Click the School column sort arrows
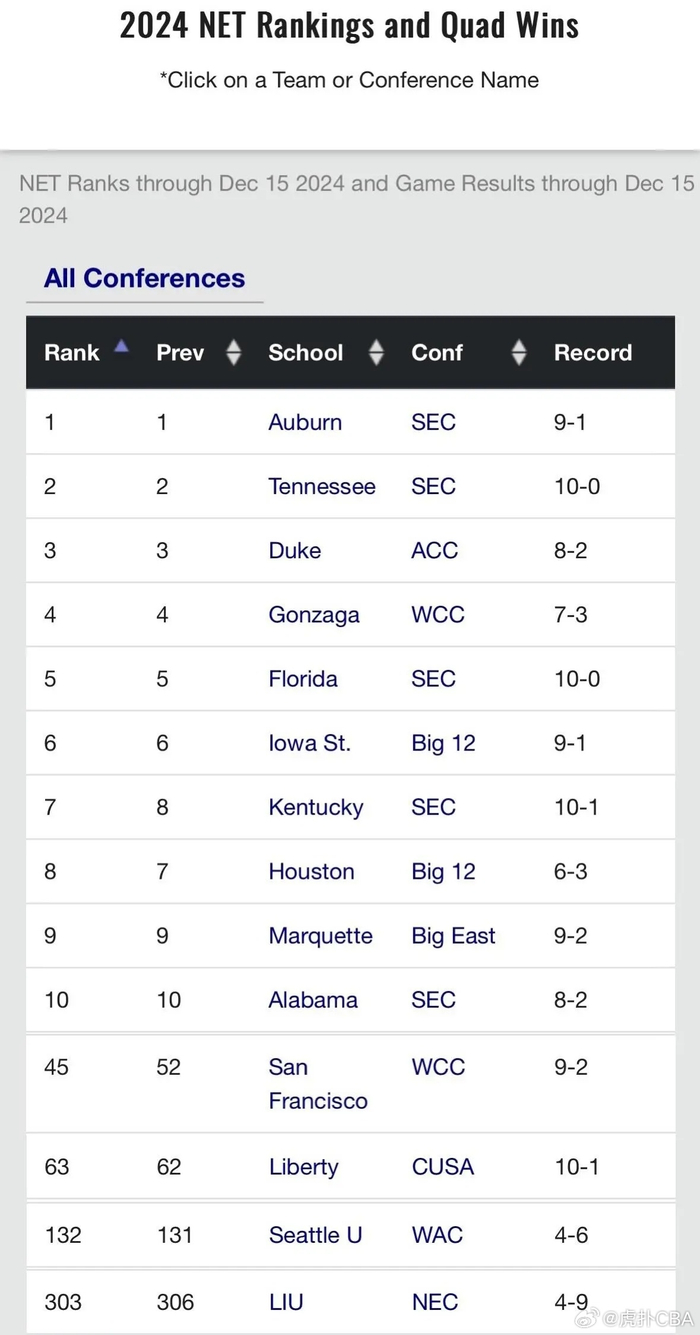Viewport: 700px width, 1335px height. pyautogui.click(x=376, y=352)
